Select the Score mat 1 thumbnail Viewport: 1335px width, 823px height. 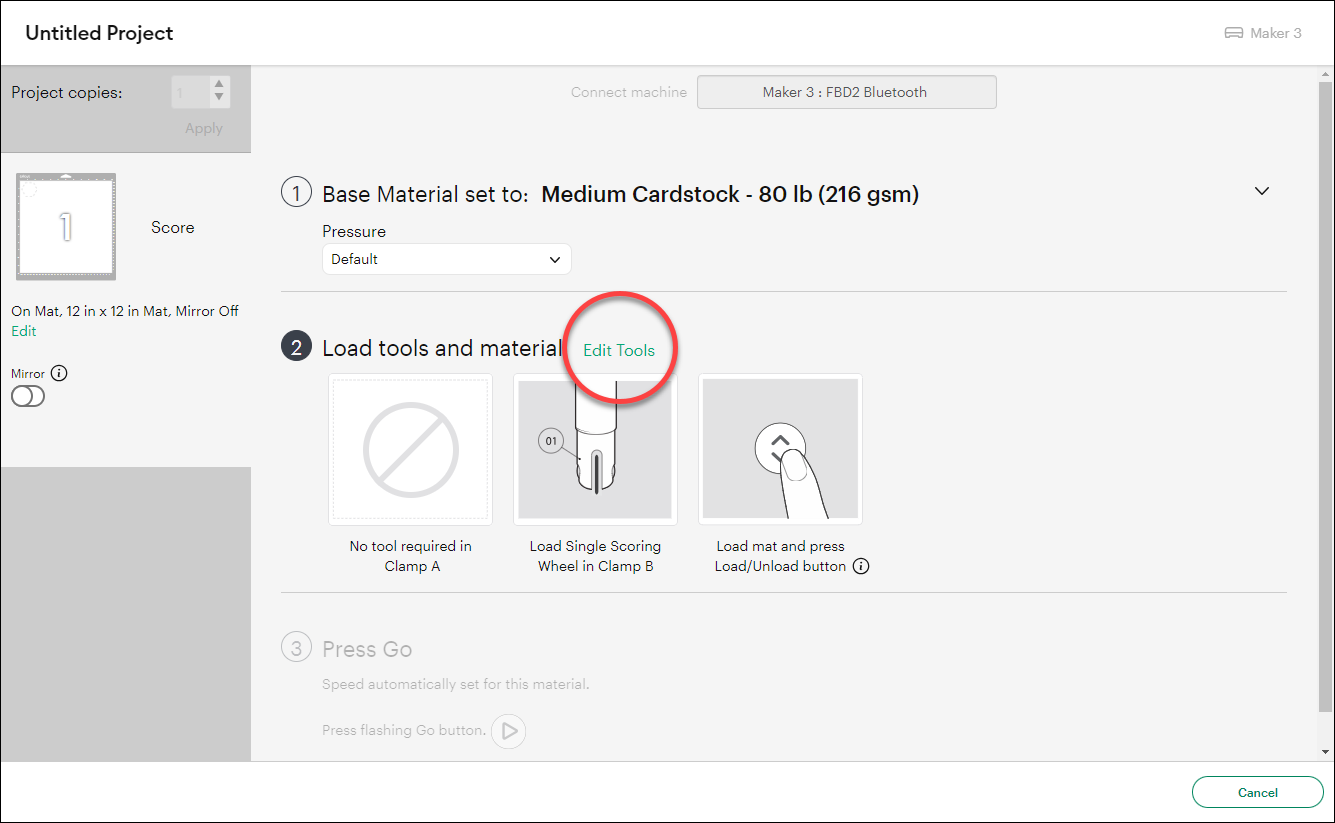pyautogui.click(x=66, y=227)
